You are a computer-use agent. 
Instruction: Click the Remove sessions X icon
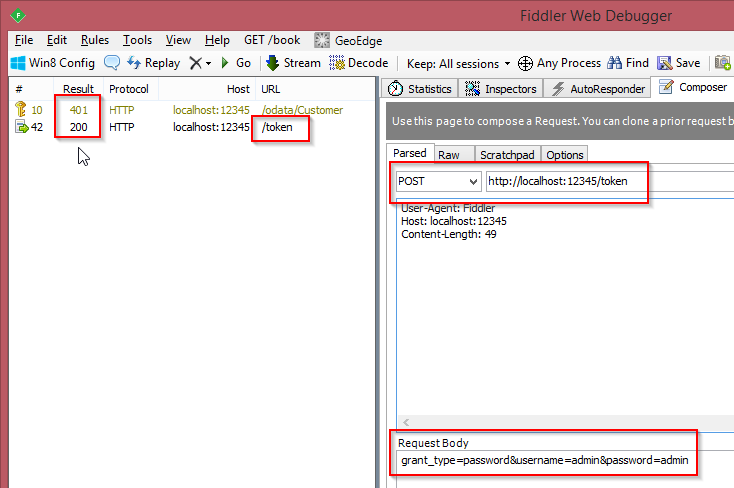tap(195, 63)
